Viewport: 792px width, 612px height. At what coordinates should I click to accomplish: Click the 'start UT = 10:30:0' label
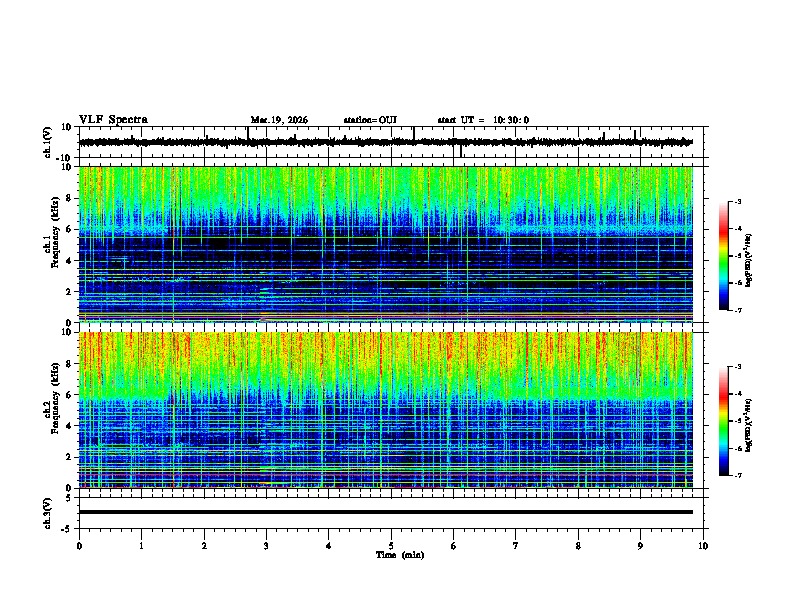coord(483,120)
